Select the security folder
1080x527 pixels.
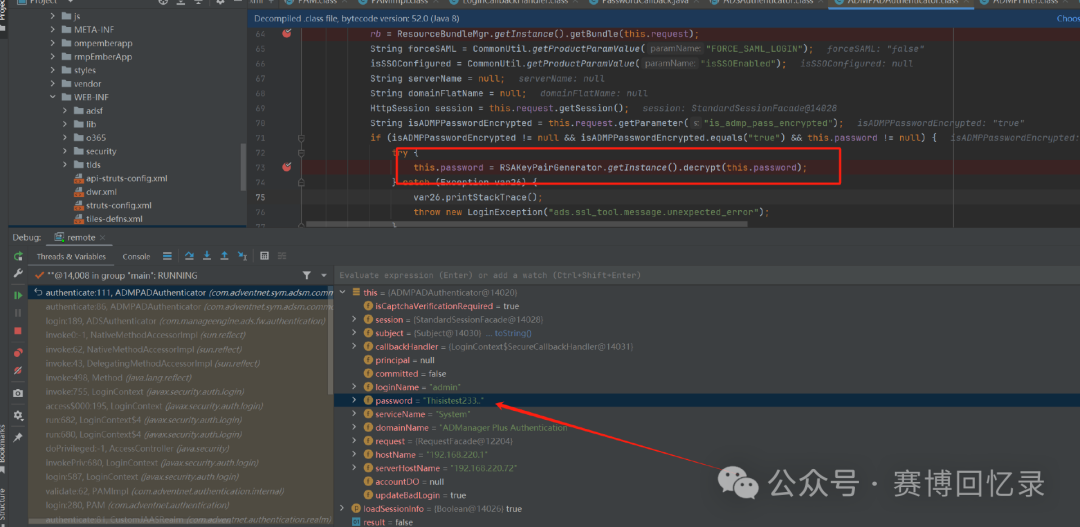click(101, 151)
